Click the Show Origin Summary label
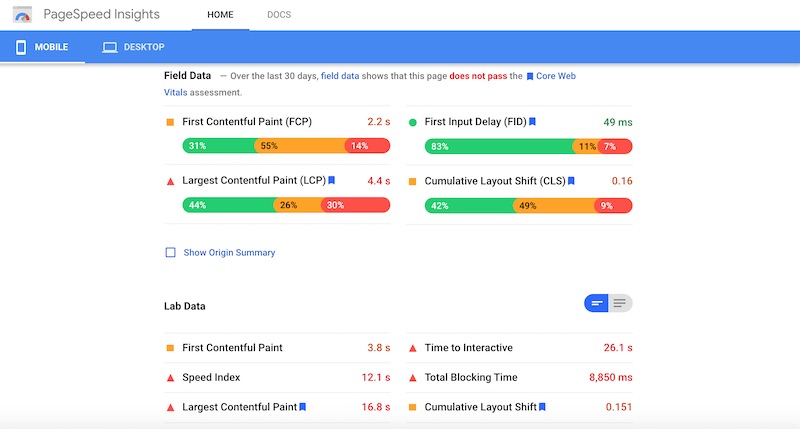The image size is (800, 429). click(x=229, y=253)
